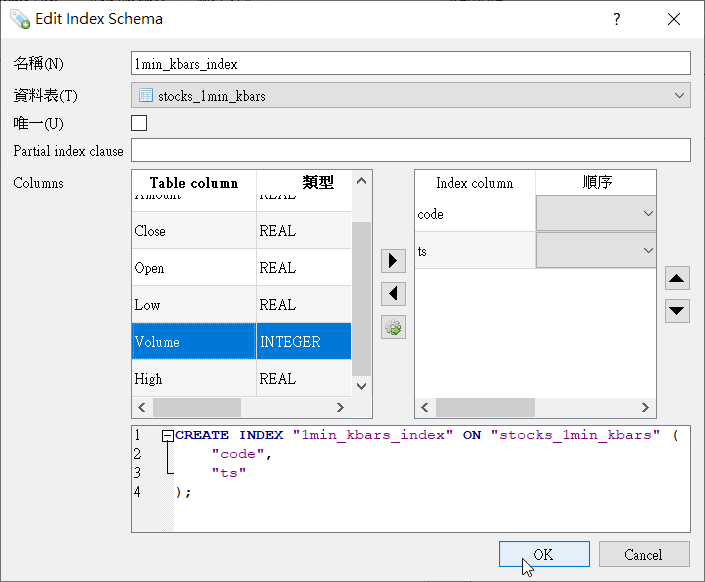This screenshot has height=582, width=705.
Task: Confirm with the OK button
Action: tap(544, 554)
